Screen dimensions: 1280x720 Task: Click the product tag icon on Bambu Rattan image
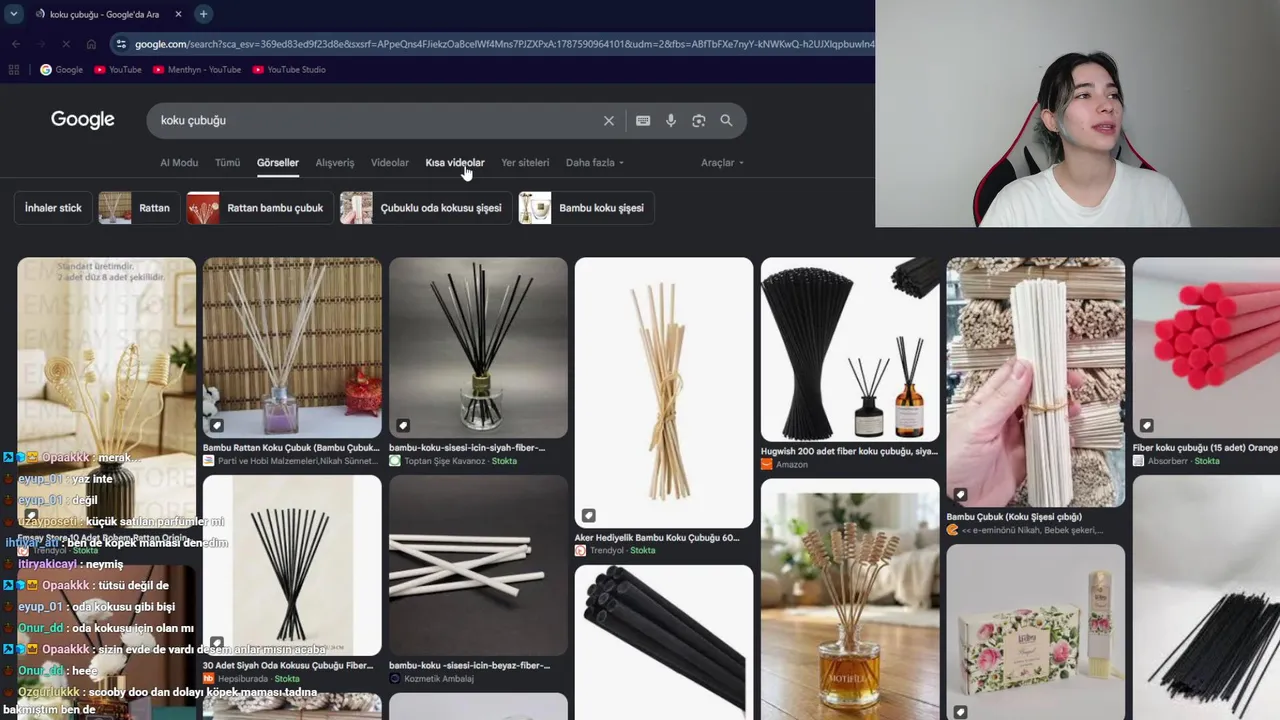217,425
